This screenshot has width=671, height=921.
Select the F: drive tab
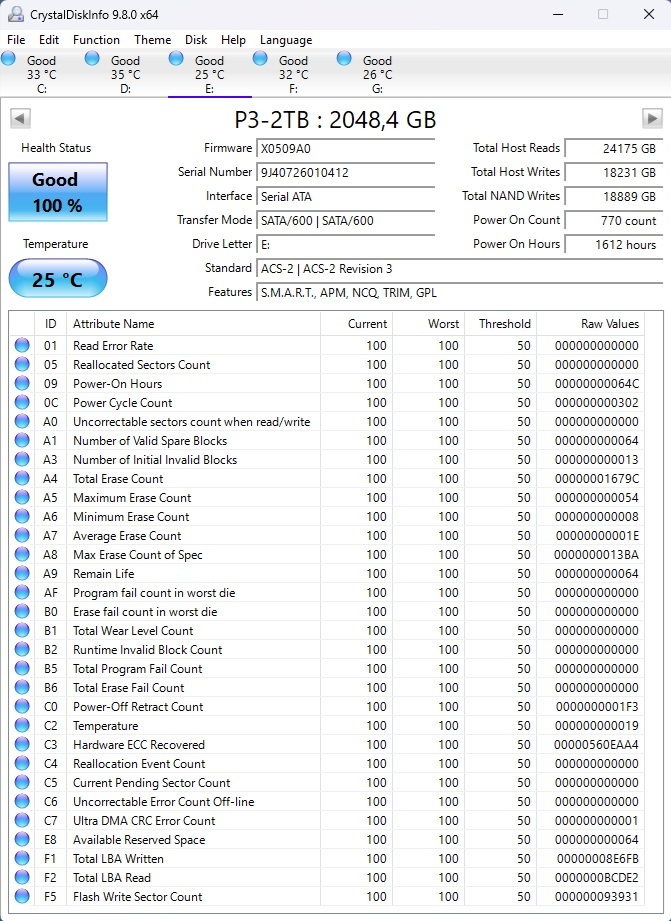[294, 74]
